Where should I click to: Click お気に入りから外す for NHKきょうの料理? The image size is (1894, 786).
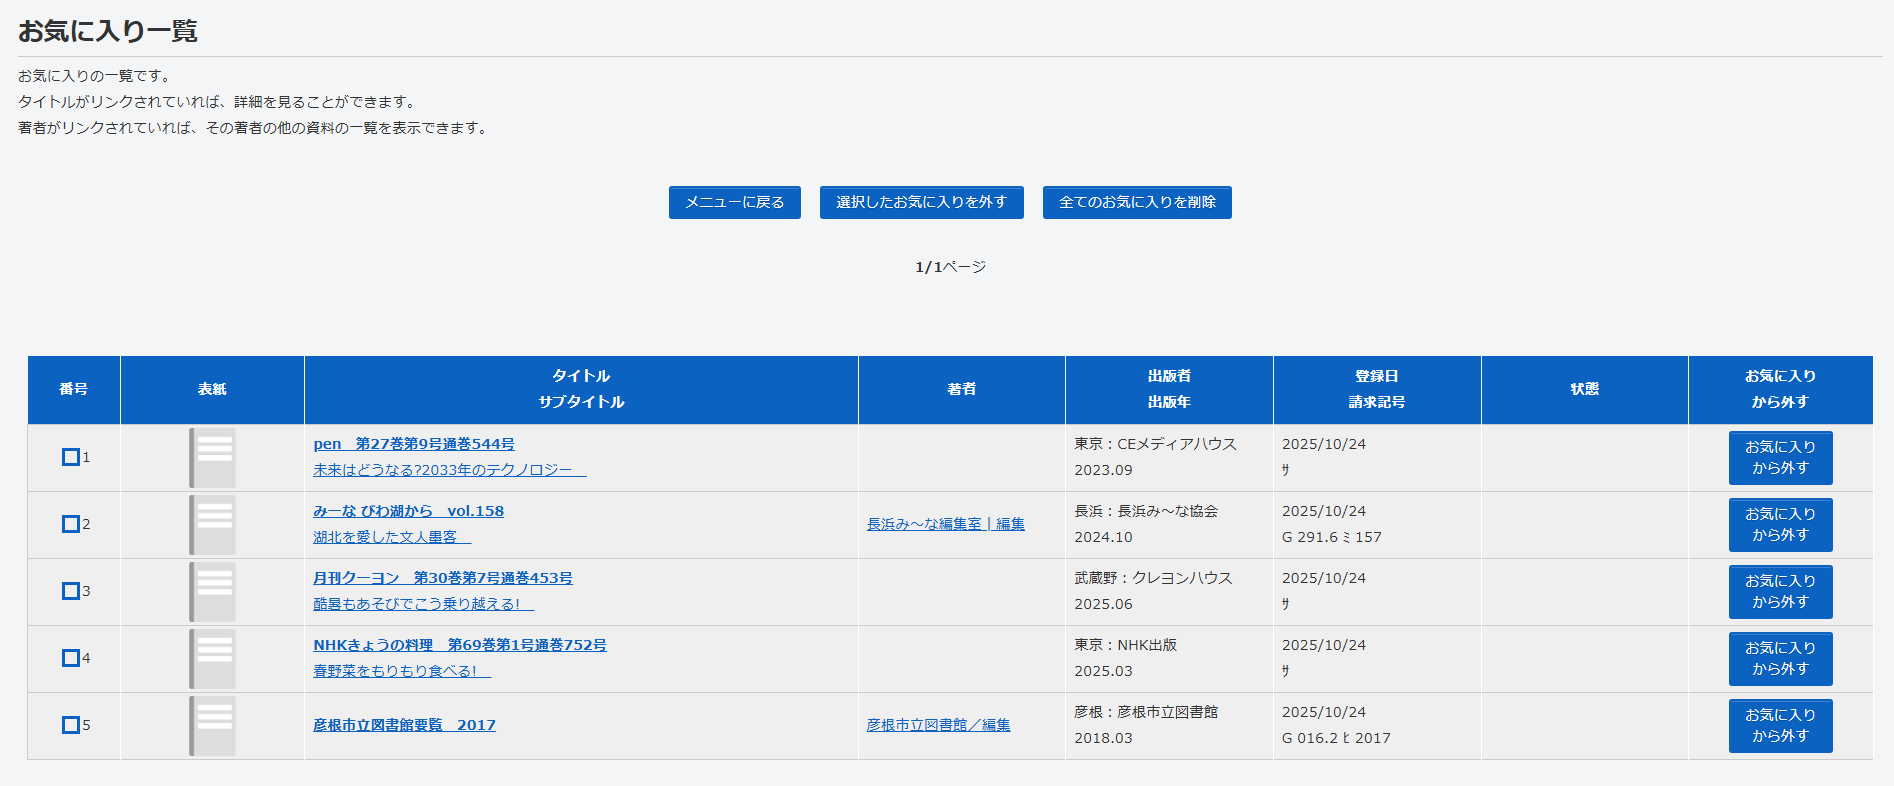1780,659
